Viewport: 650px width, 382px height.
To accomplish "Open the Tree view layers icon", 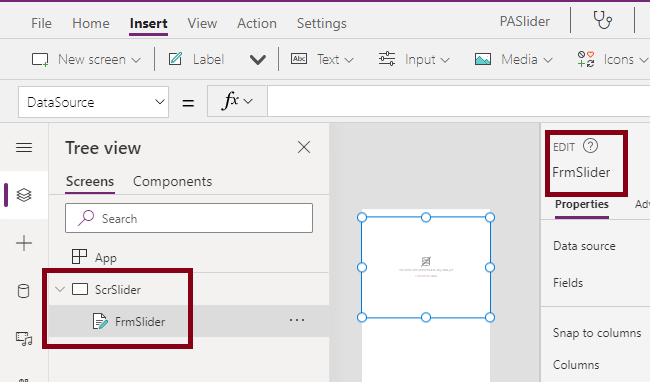I will tap(24, 195).
